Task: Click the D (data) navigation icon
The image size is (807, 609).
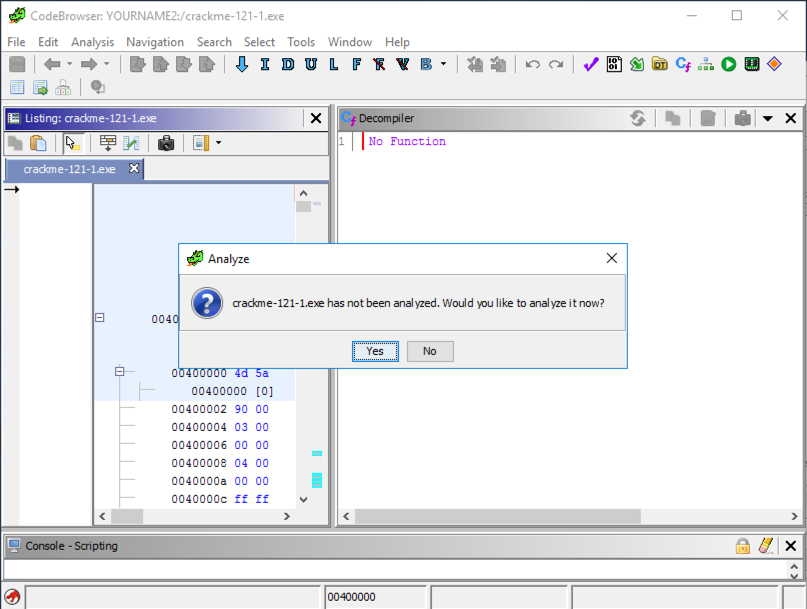Action: 288,64
